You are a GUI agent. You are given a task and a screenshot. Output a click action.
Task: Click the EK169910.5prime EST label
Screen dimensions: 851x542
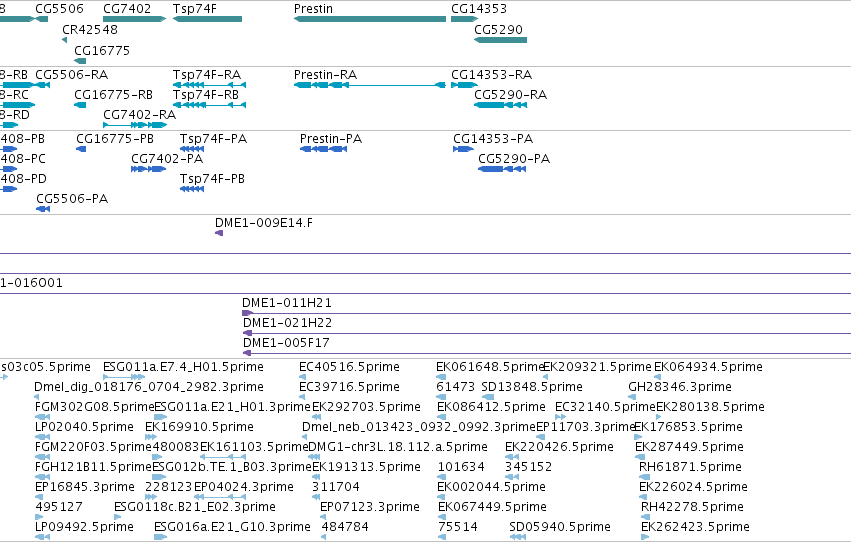pyautogui.click(x=199, y=427)
